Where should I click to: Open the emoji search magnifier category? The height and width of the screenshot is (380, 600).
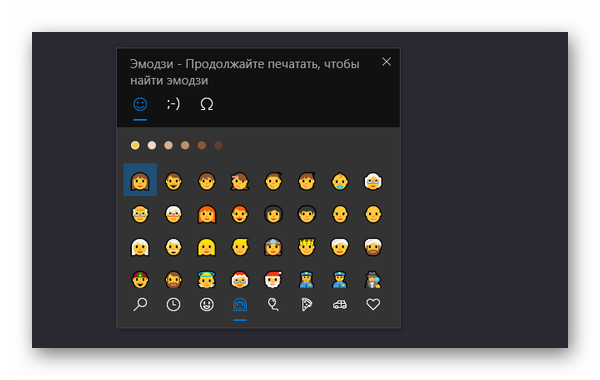point(140,305)
